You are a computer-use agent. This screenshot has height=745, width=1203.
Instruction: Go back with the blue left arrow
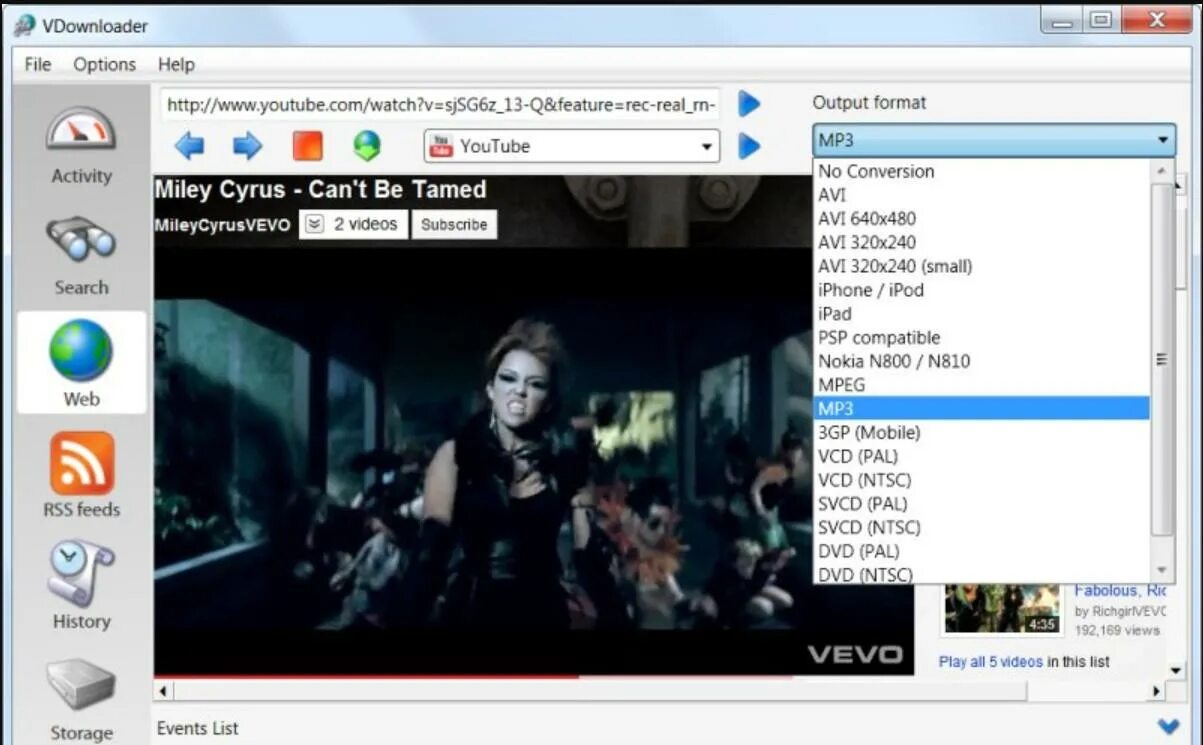pos(189,146)
